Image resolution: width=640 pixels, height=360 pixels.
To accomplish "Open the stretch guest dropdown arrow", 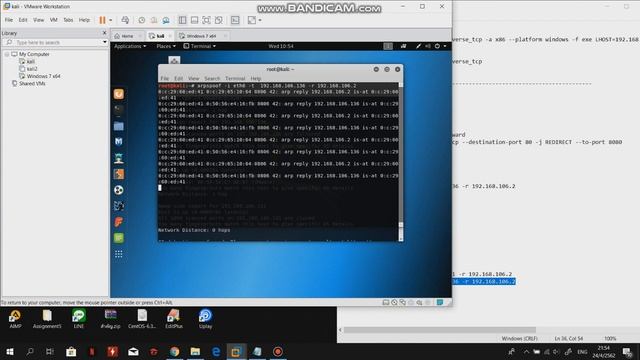I will [x=260, y=20].
